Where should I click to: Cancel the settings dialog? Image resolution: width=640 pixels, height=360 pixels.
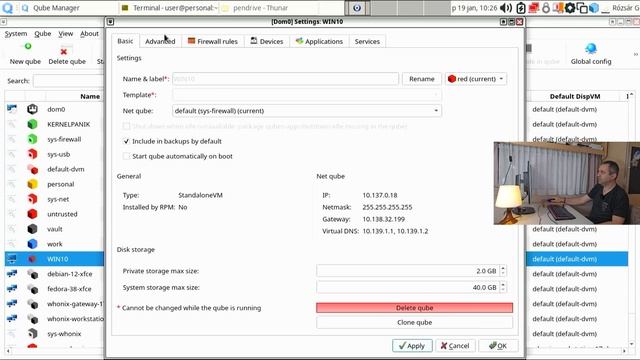point(455,346)
